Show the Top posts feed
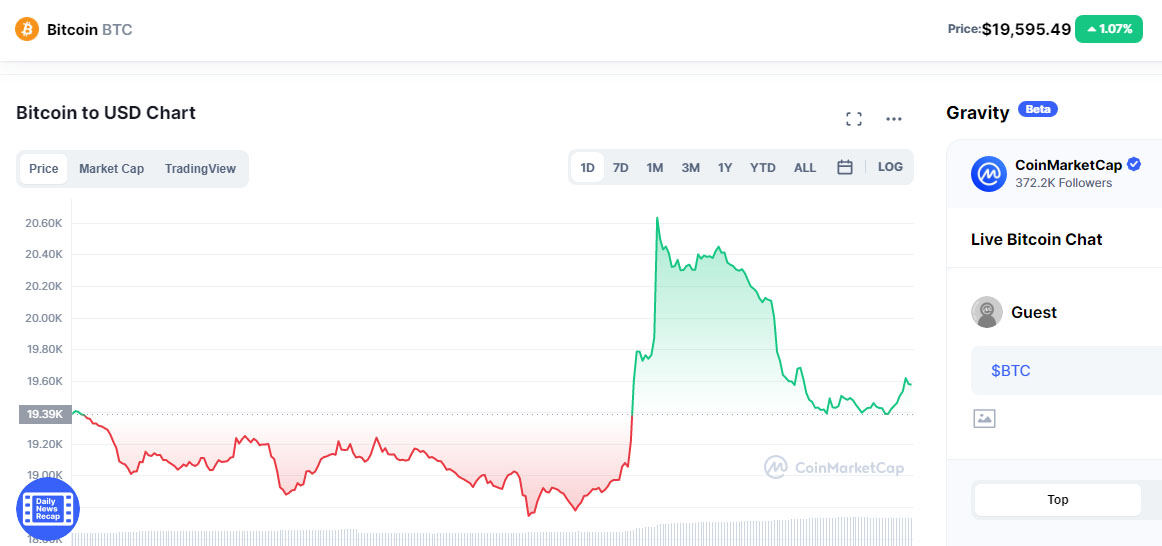This screenshot has height=546, width=1162. (x=1057, y=500)
